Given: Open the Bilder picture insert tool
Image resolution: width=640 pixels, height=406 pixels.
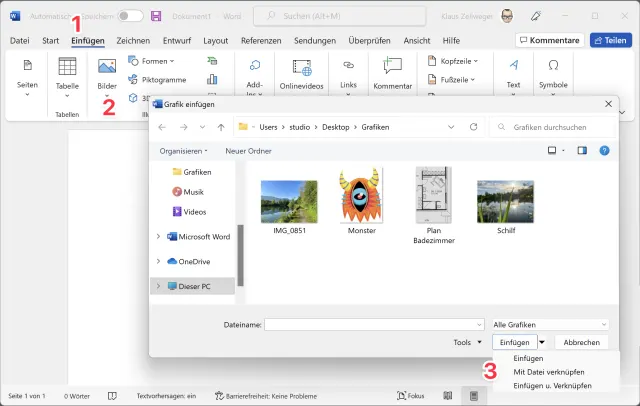Looking at the screenshot, I should coord(107,71).
